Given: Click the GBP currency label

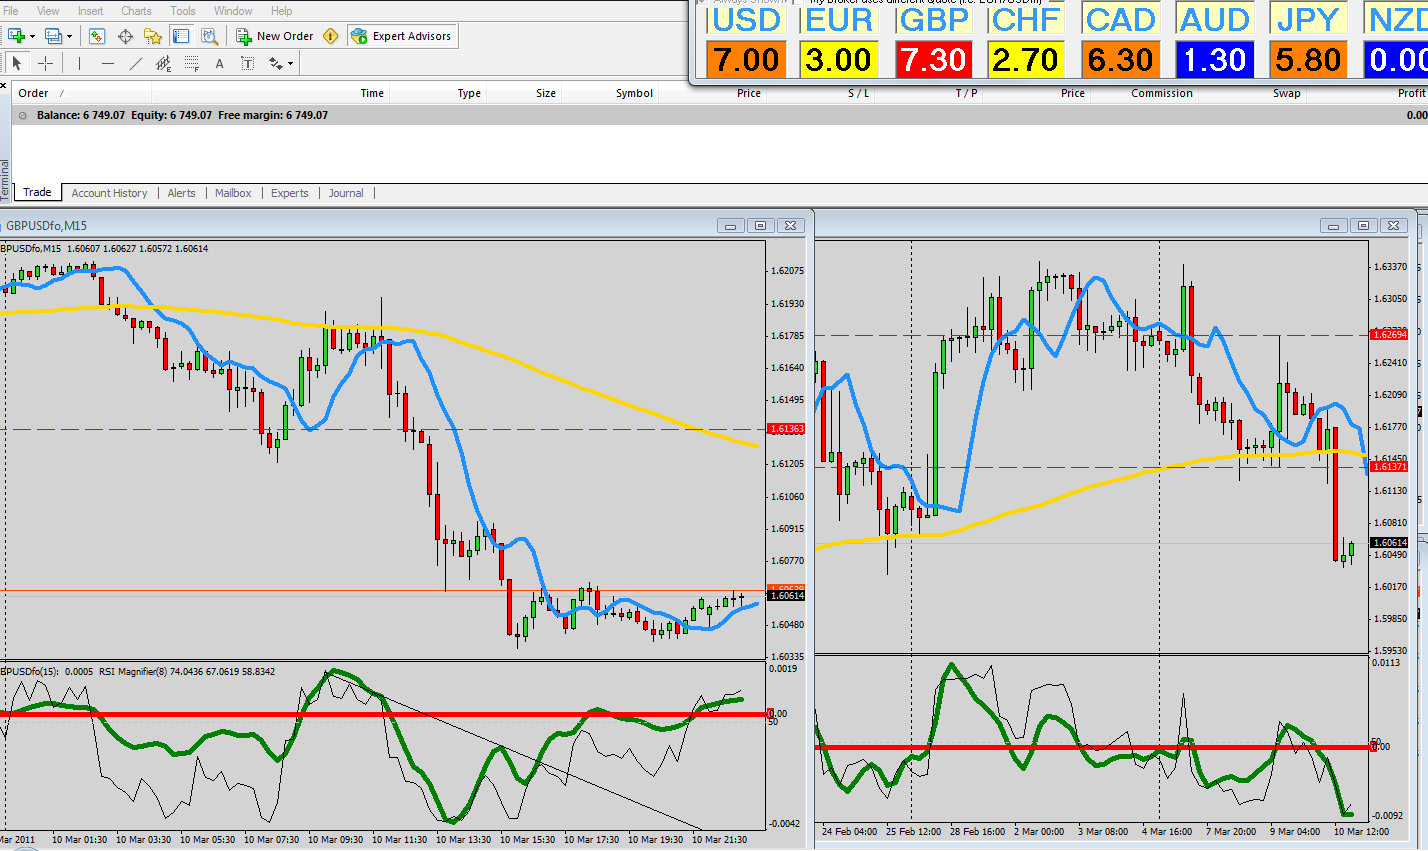Looking at the screenshot, I should 934,20.
